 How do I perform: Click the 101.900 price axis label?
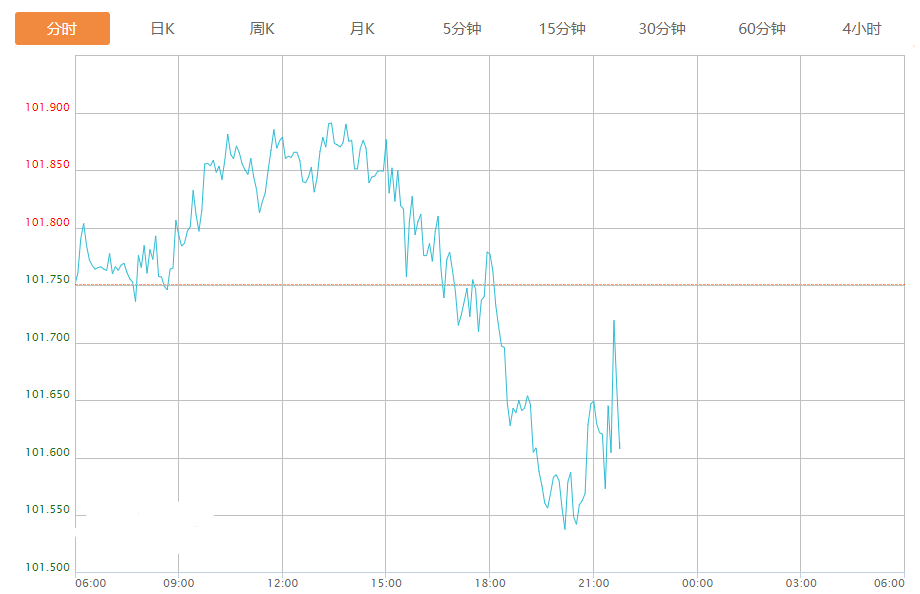(48, 108)
